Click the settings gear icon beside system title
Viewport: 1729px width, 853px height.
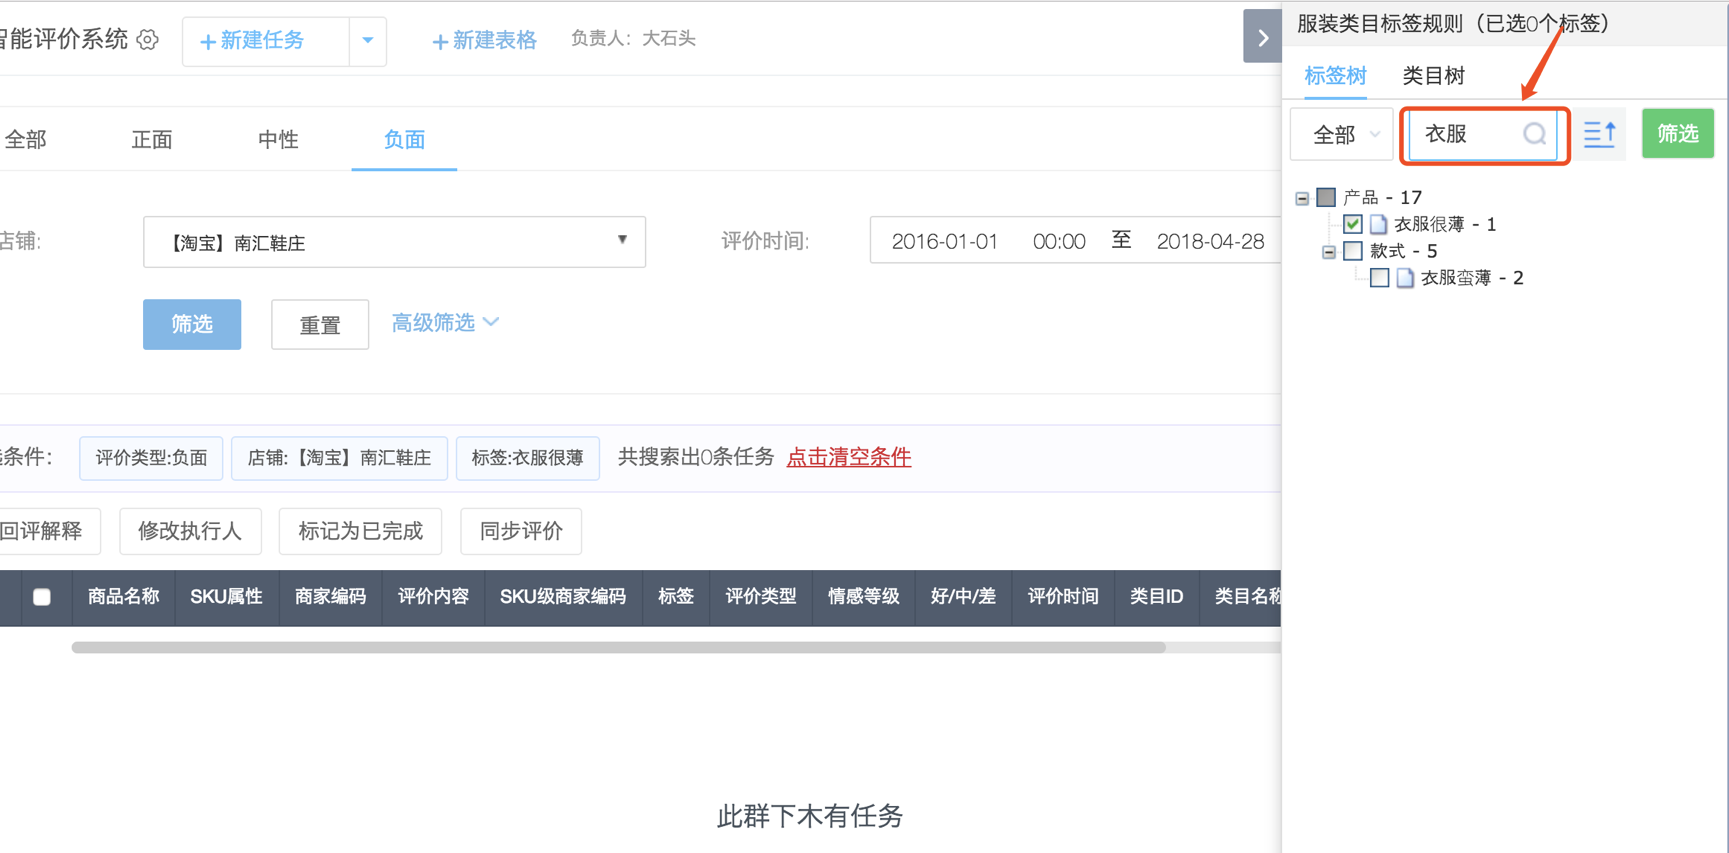[x=148, y=40]
